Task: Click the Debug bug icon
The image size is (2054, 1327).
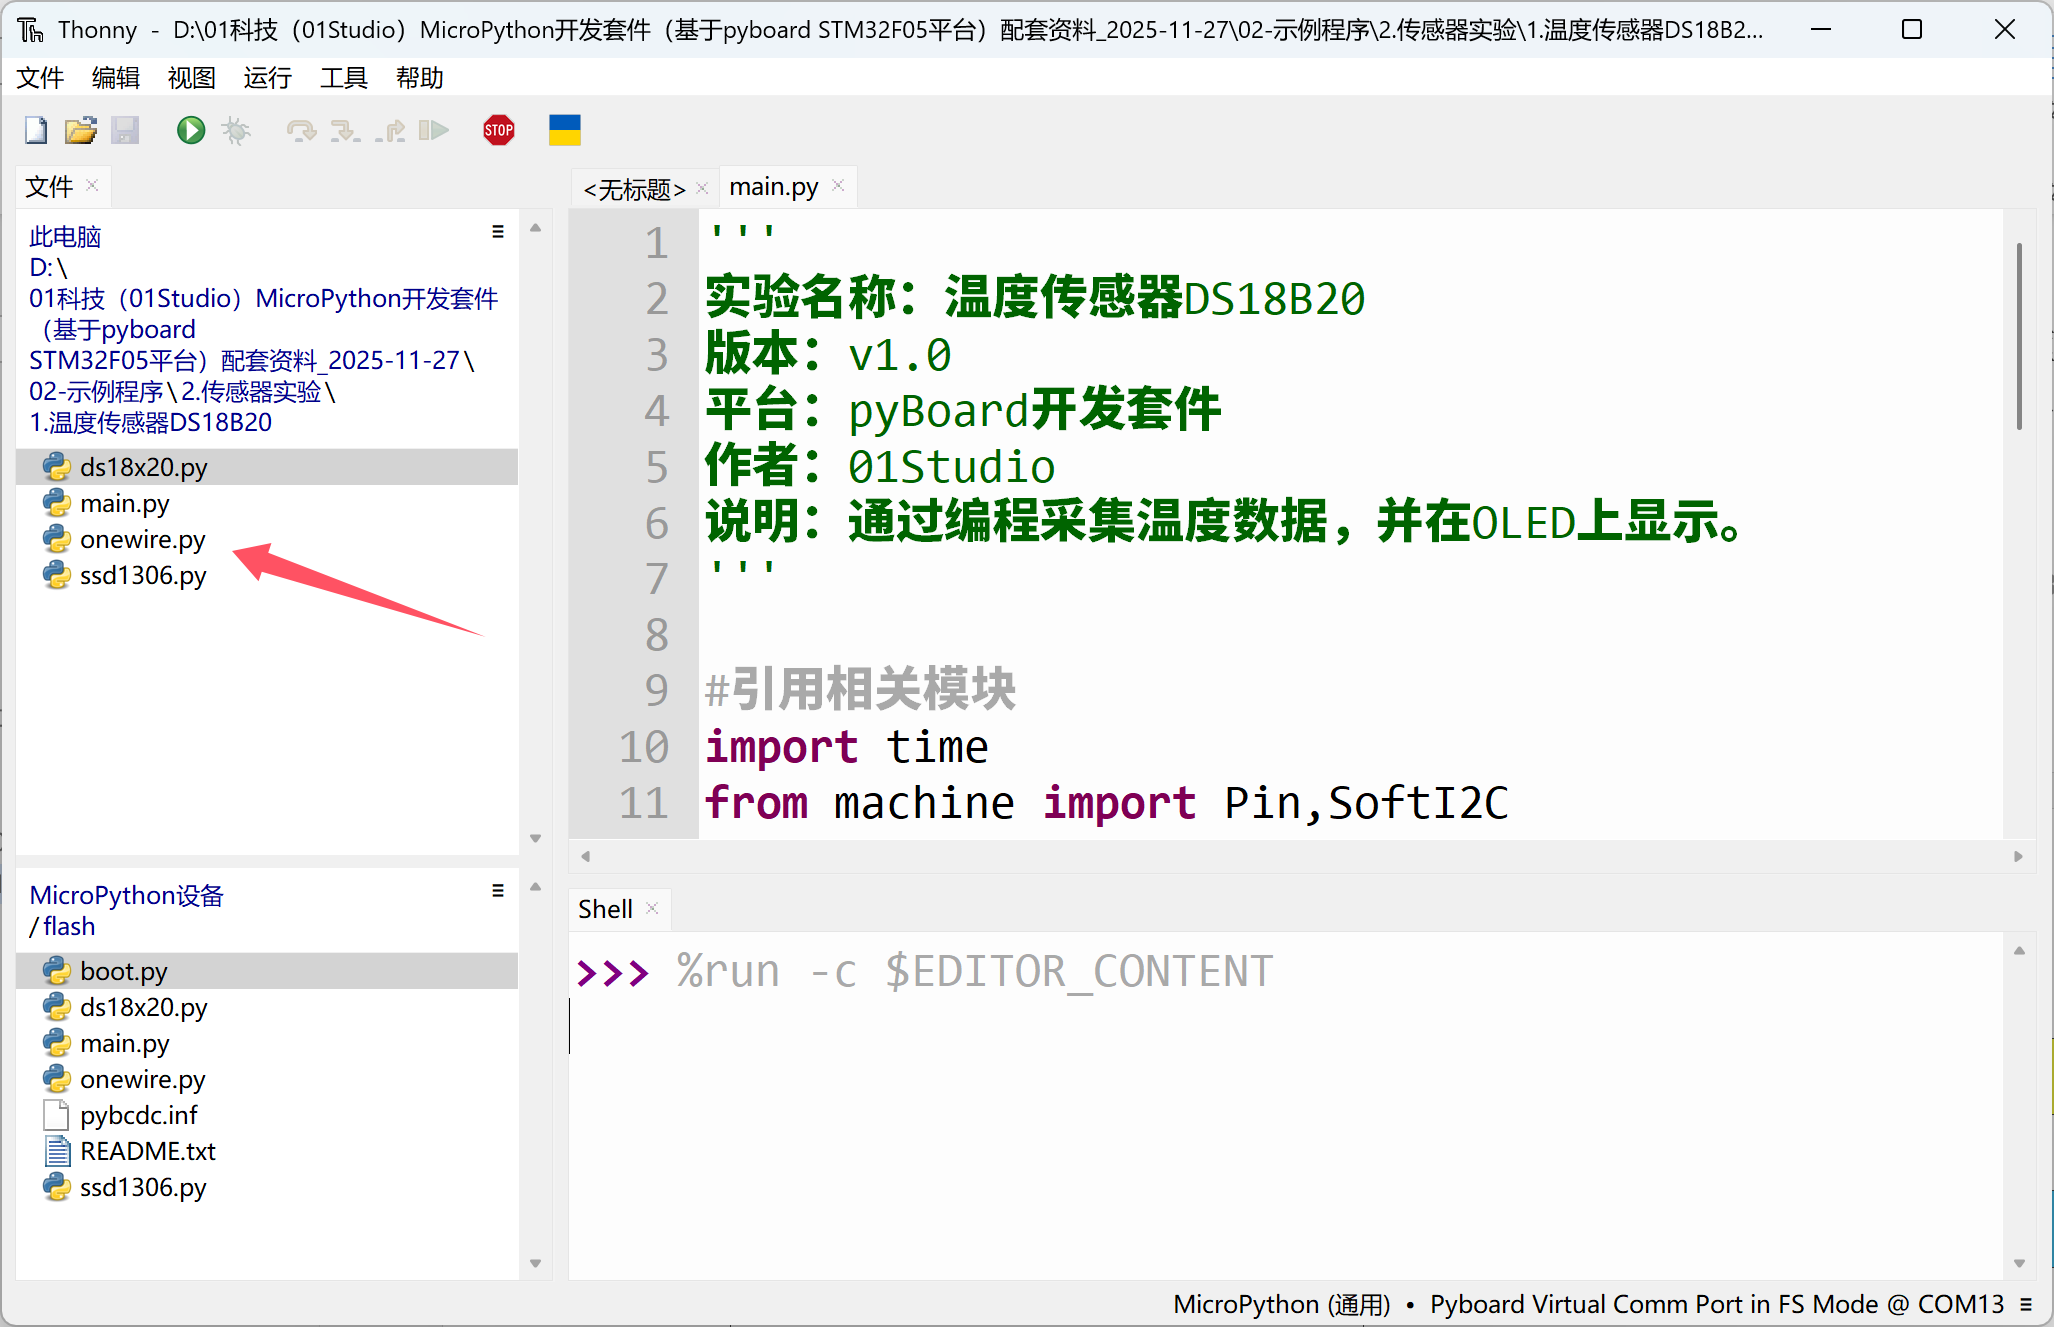Action: [x=236, y=130]
